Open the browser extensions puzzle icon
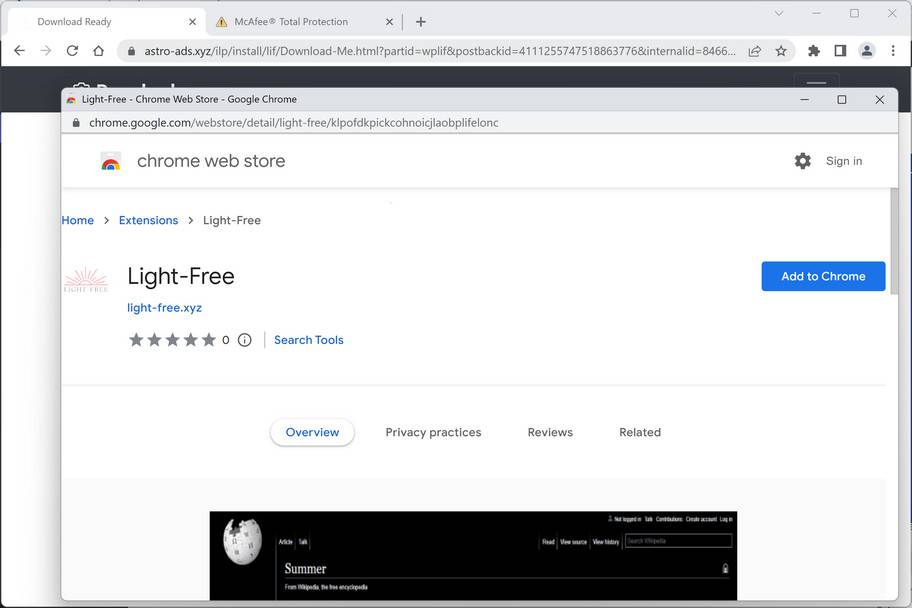The image size is (912, 608). 814,51
